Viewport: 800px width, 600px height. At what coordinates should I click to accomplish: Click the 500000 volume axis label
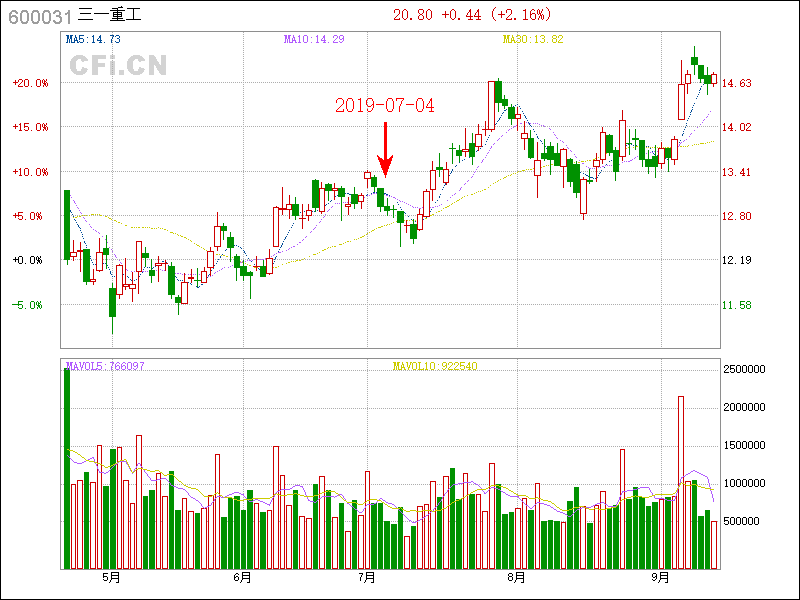[741, 521]
